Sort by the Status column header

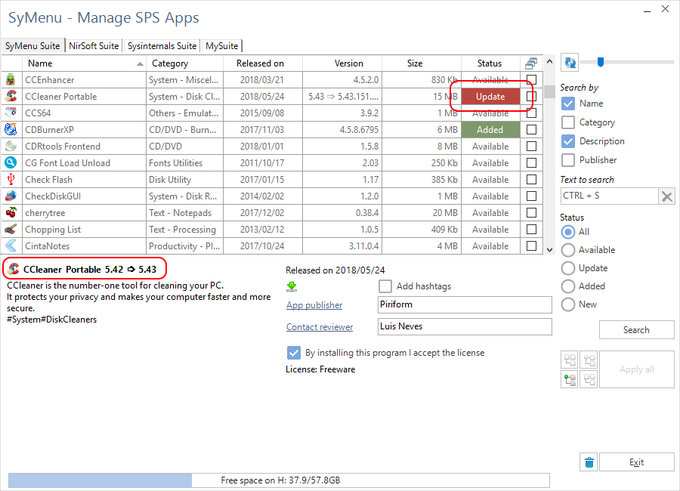click(x=490, y=63)
